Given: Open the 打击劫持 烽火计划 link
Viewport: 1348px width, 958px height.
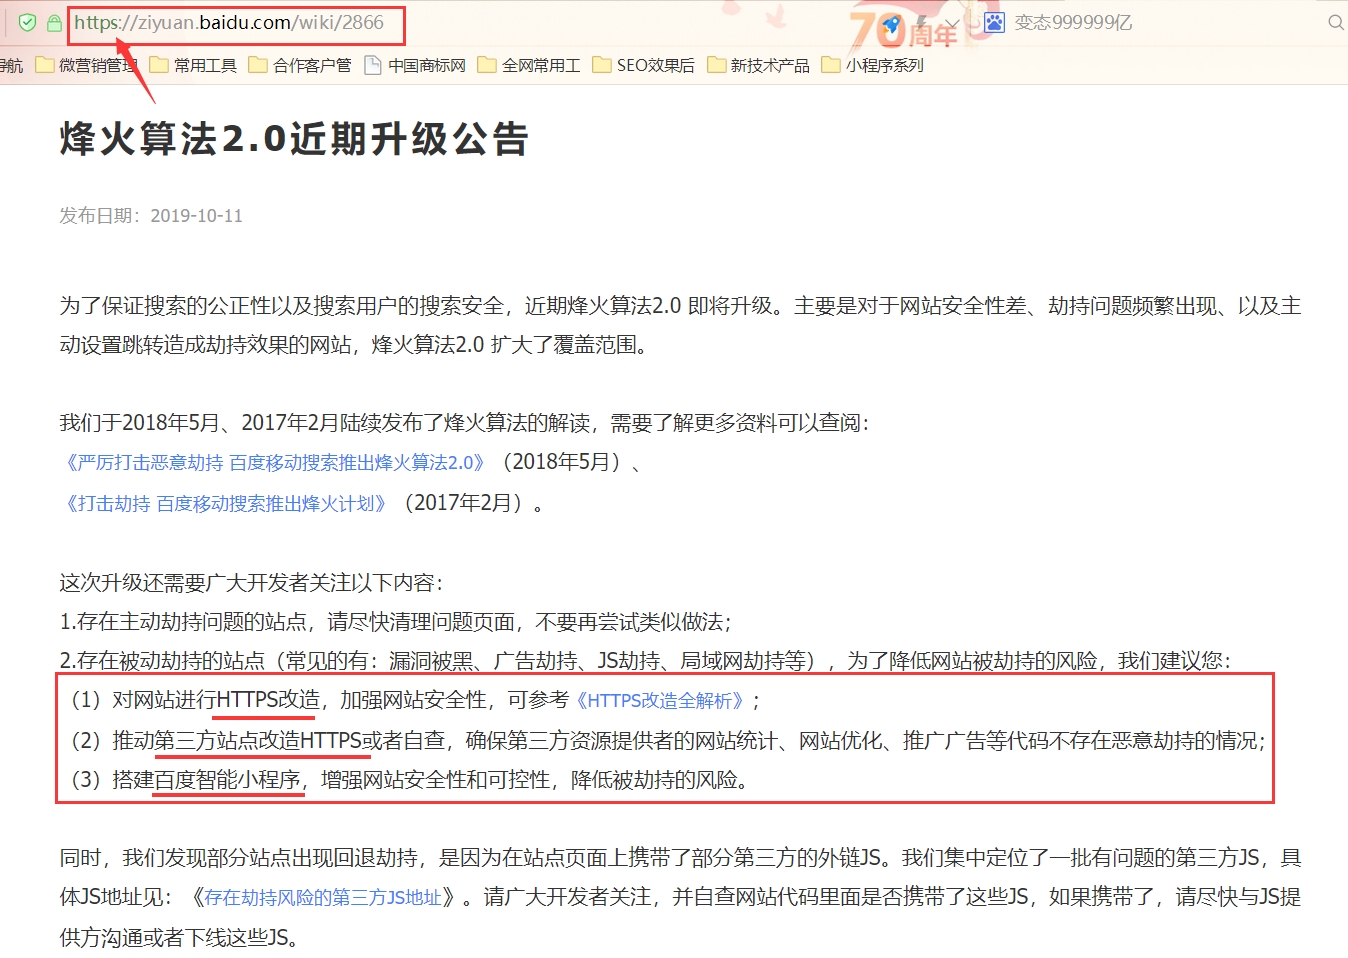Looking at the screenshot, I should pos(223,503).
